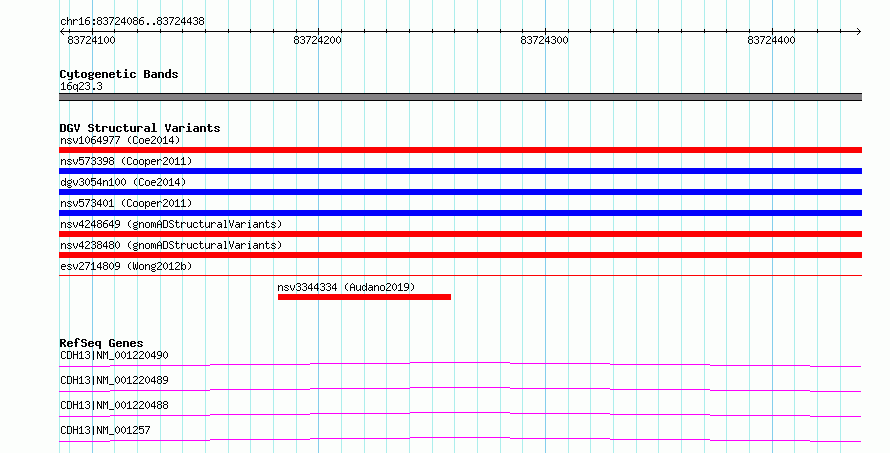Click nsv4248649 (gnomADStructuralVariants) label
Screen dimensions: 890x453
[171, 224]
